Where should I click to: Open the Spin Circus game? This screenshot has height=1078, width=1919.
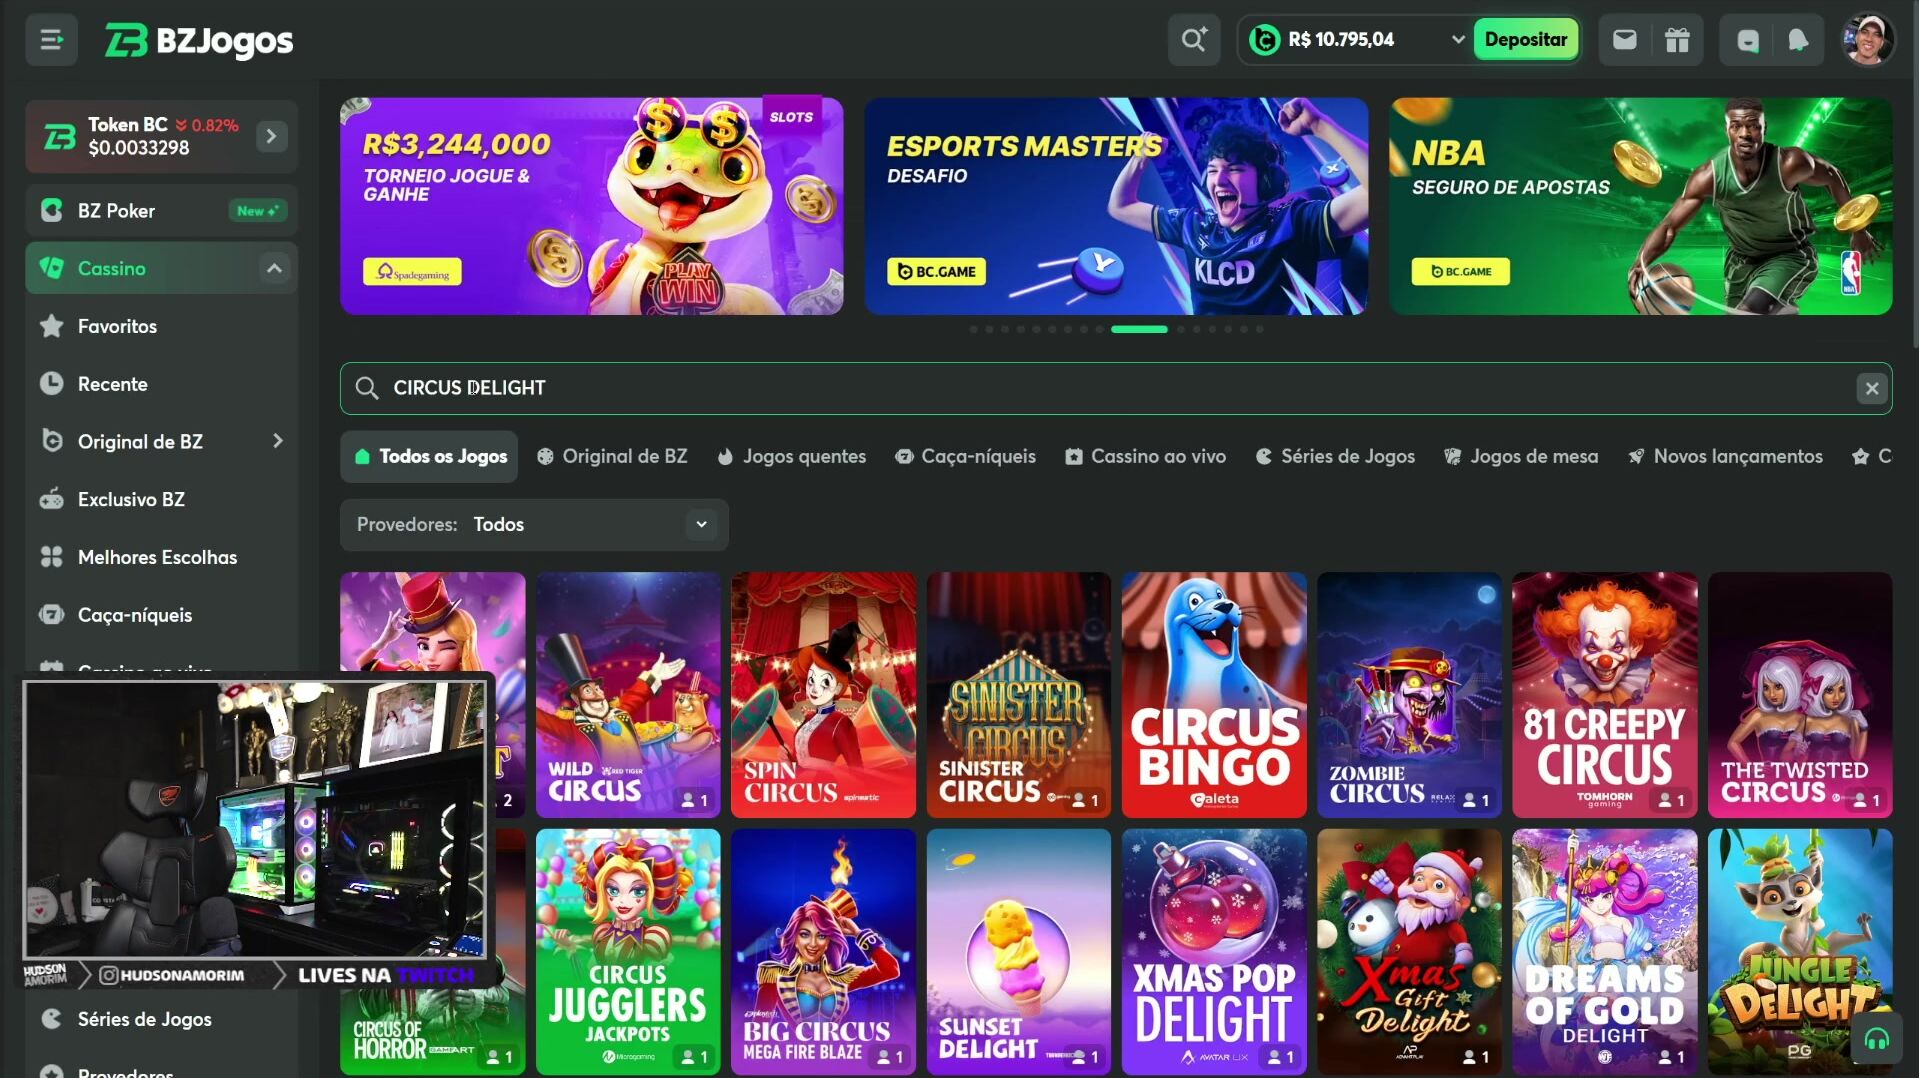(x=823, y=695)
